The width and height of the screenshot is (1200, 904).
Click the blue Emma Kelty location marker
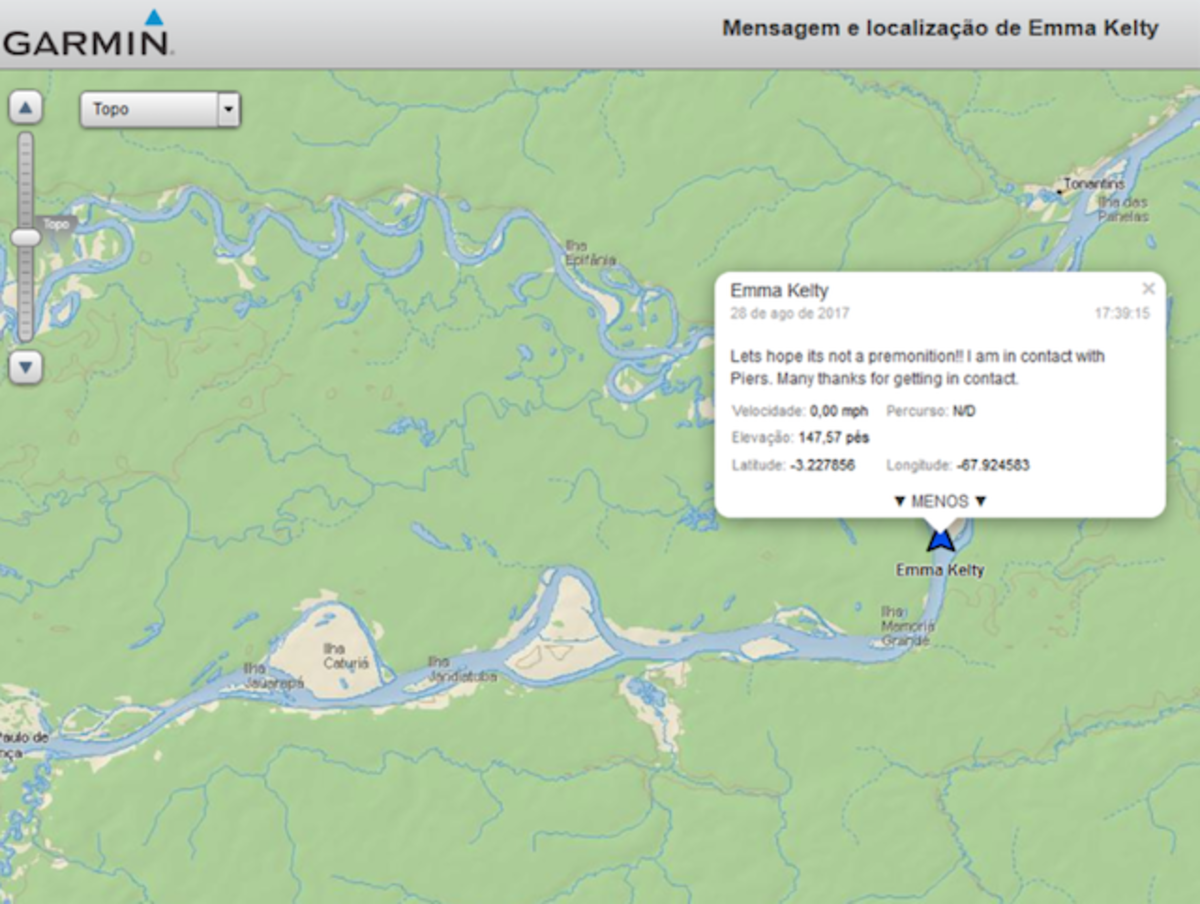[940, 540]
